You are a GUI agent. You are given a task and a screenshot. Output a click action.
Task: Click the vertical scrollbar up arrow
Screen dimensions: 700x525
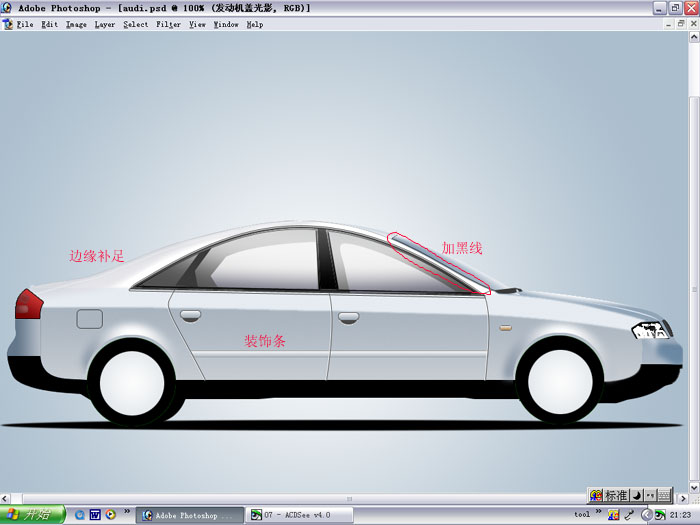pos(694,37)
